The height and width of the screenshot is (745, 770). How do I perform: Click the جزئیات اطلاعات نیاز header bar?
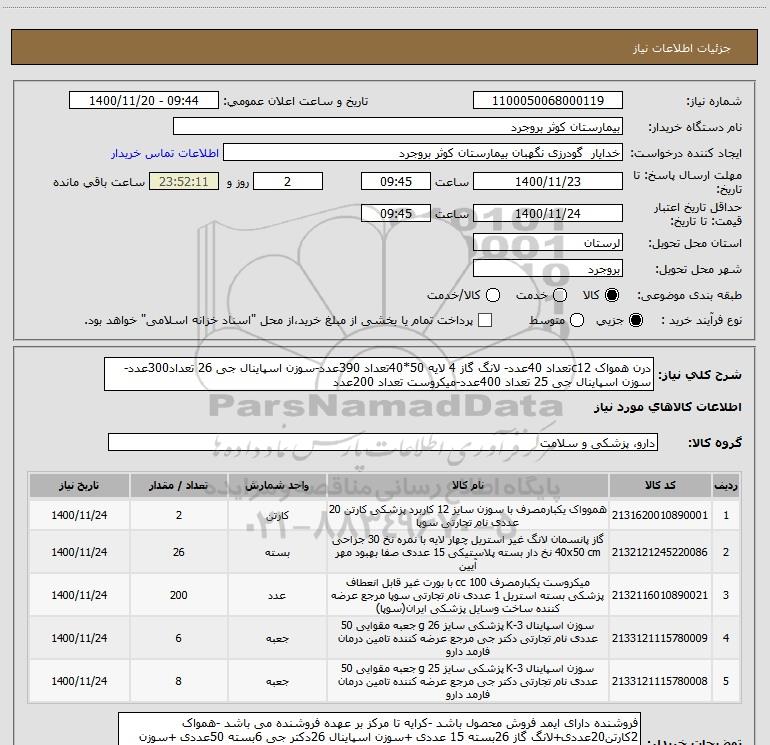click(385, 47)
